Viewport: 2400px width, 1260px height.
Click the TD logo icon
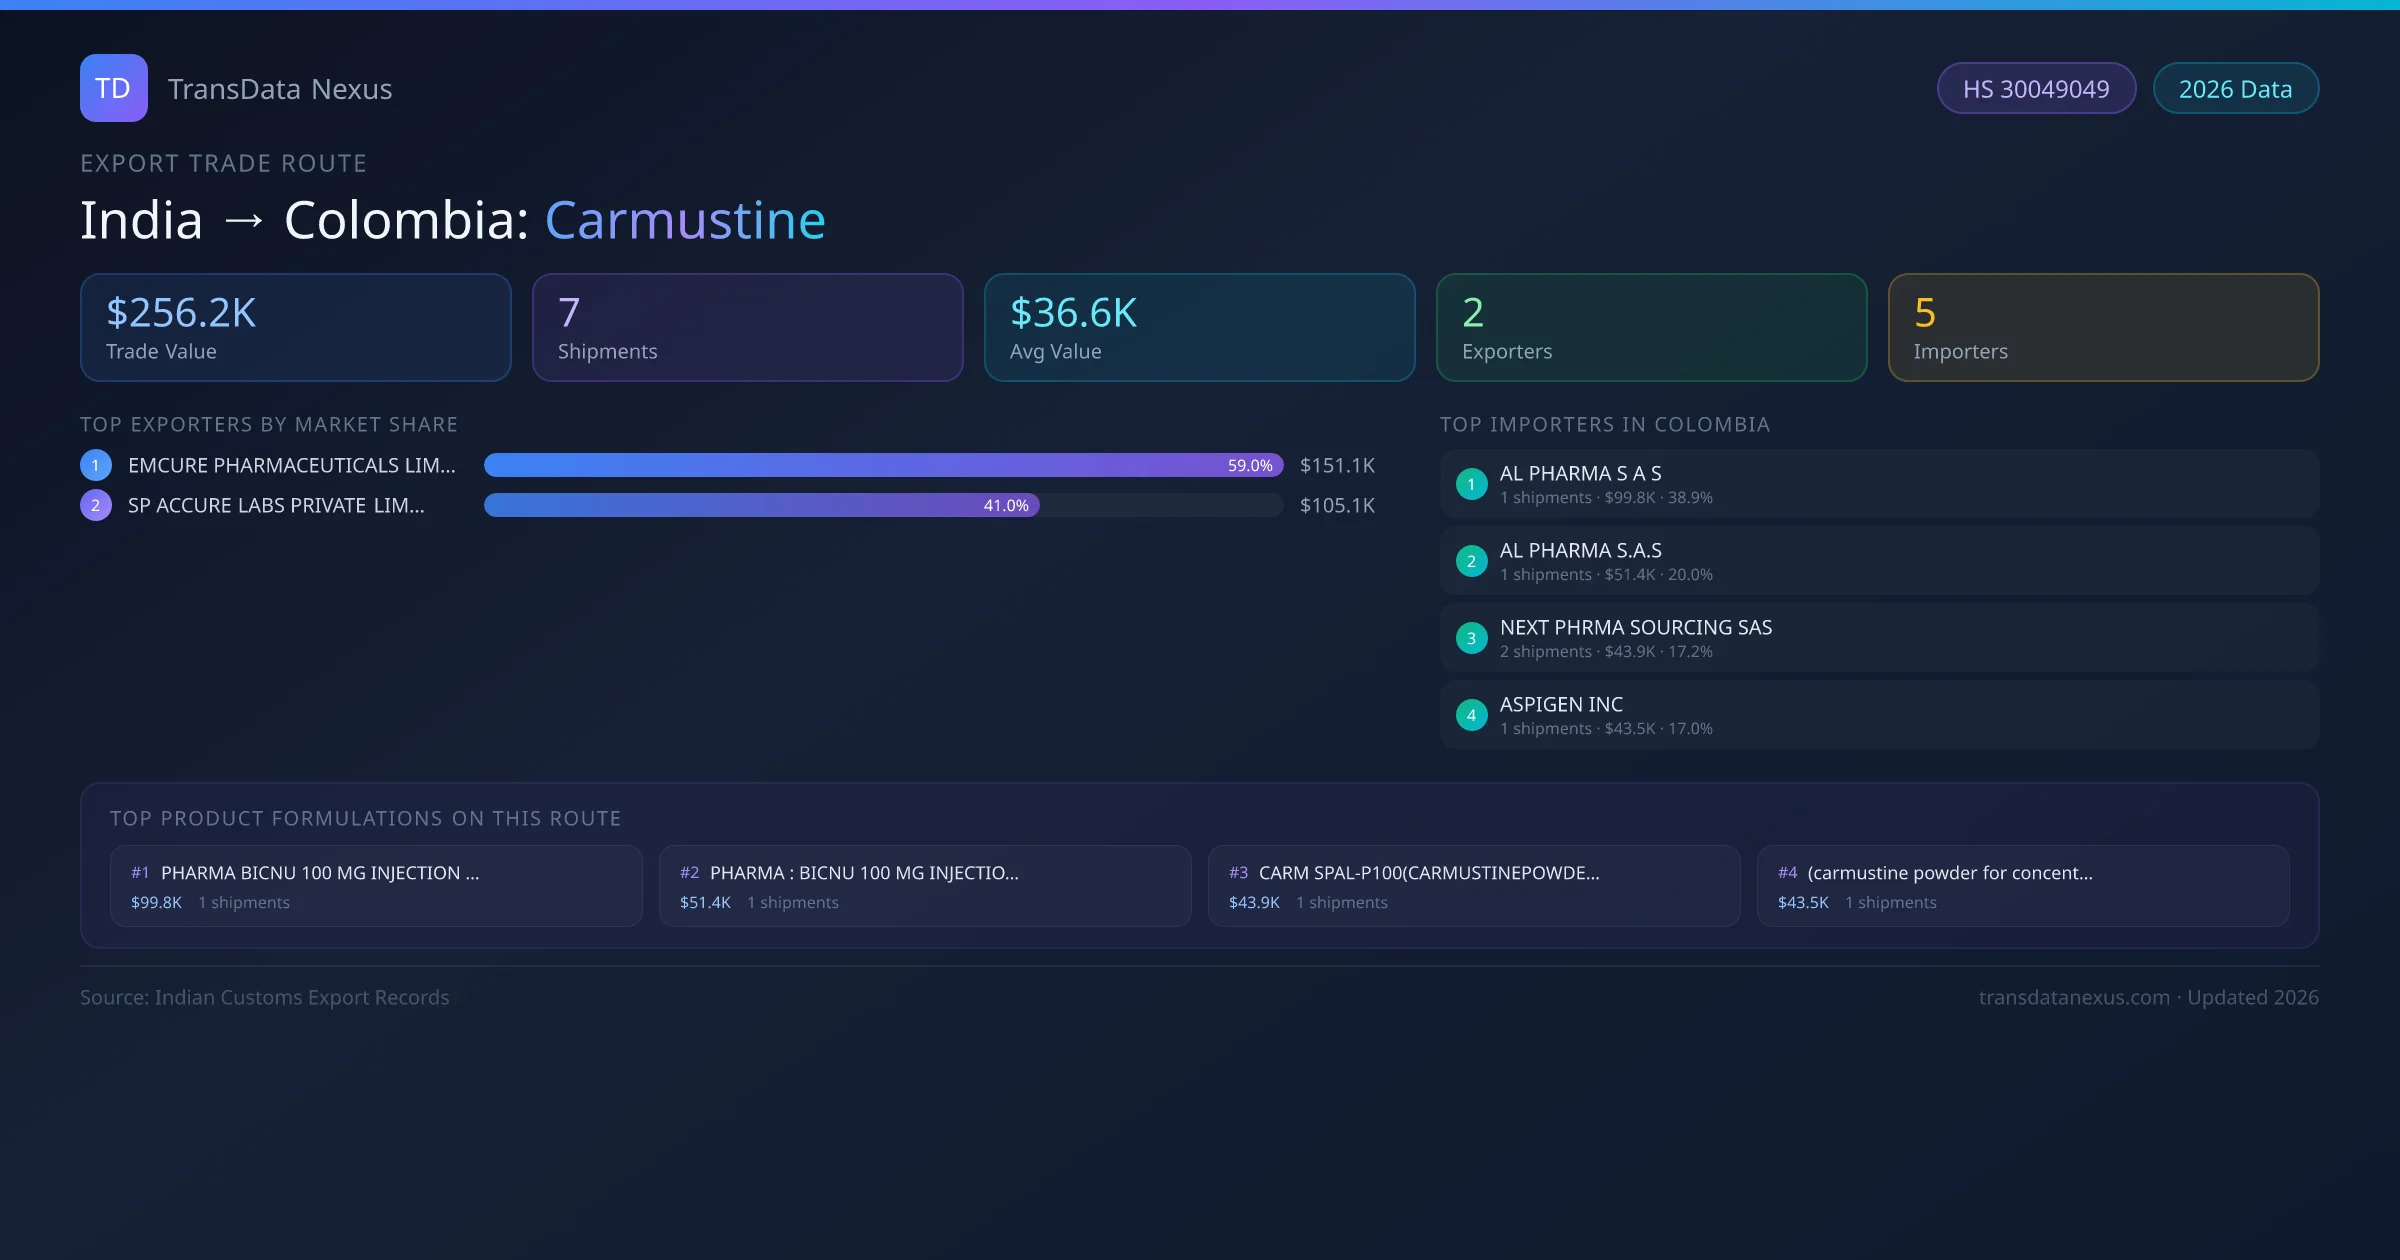click(113, 88)
